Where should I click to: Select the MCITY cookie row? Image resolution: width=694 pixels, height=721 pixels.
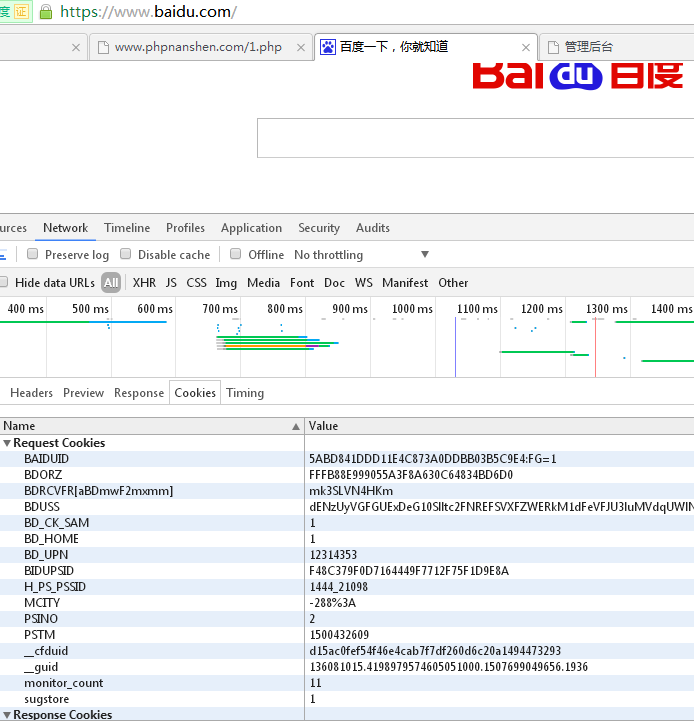coord(347,603)
